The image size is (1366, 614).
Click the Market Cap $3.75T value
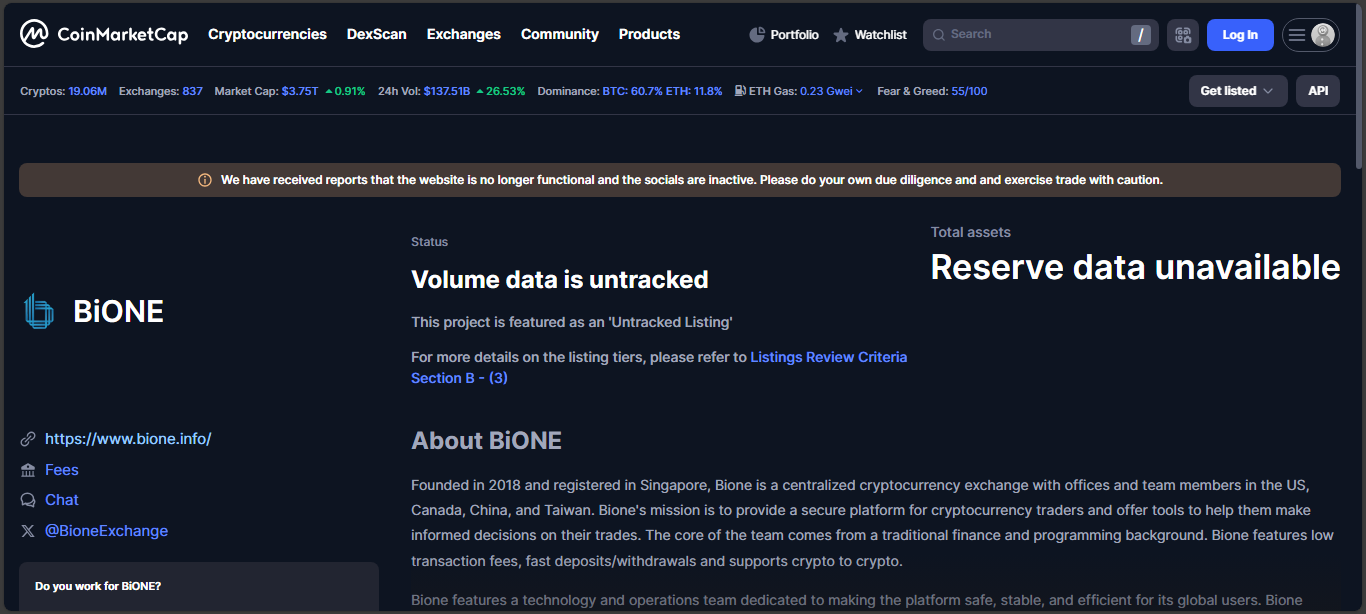300,91
